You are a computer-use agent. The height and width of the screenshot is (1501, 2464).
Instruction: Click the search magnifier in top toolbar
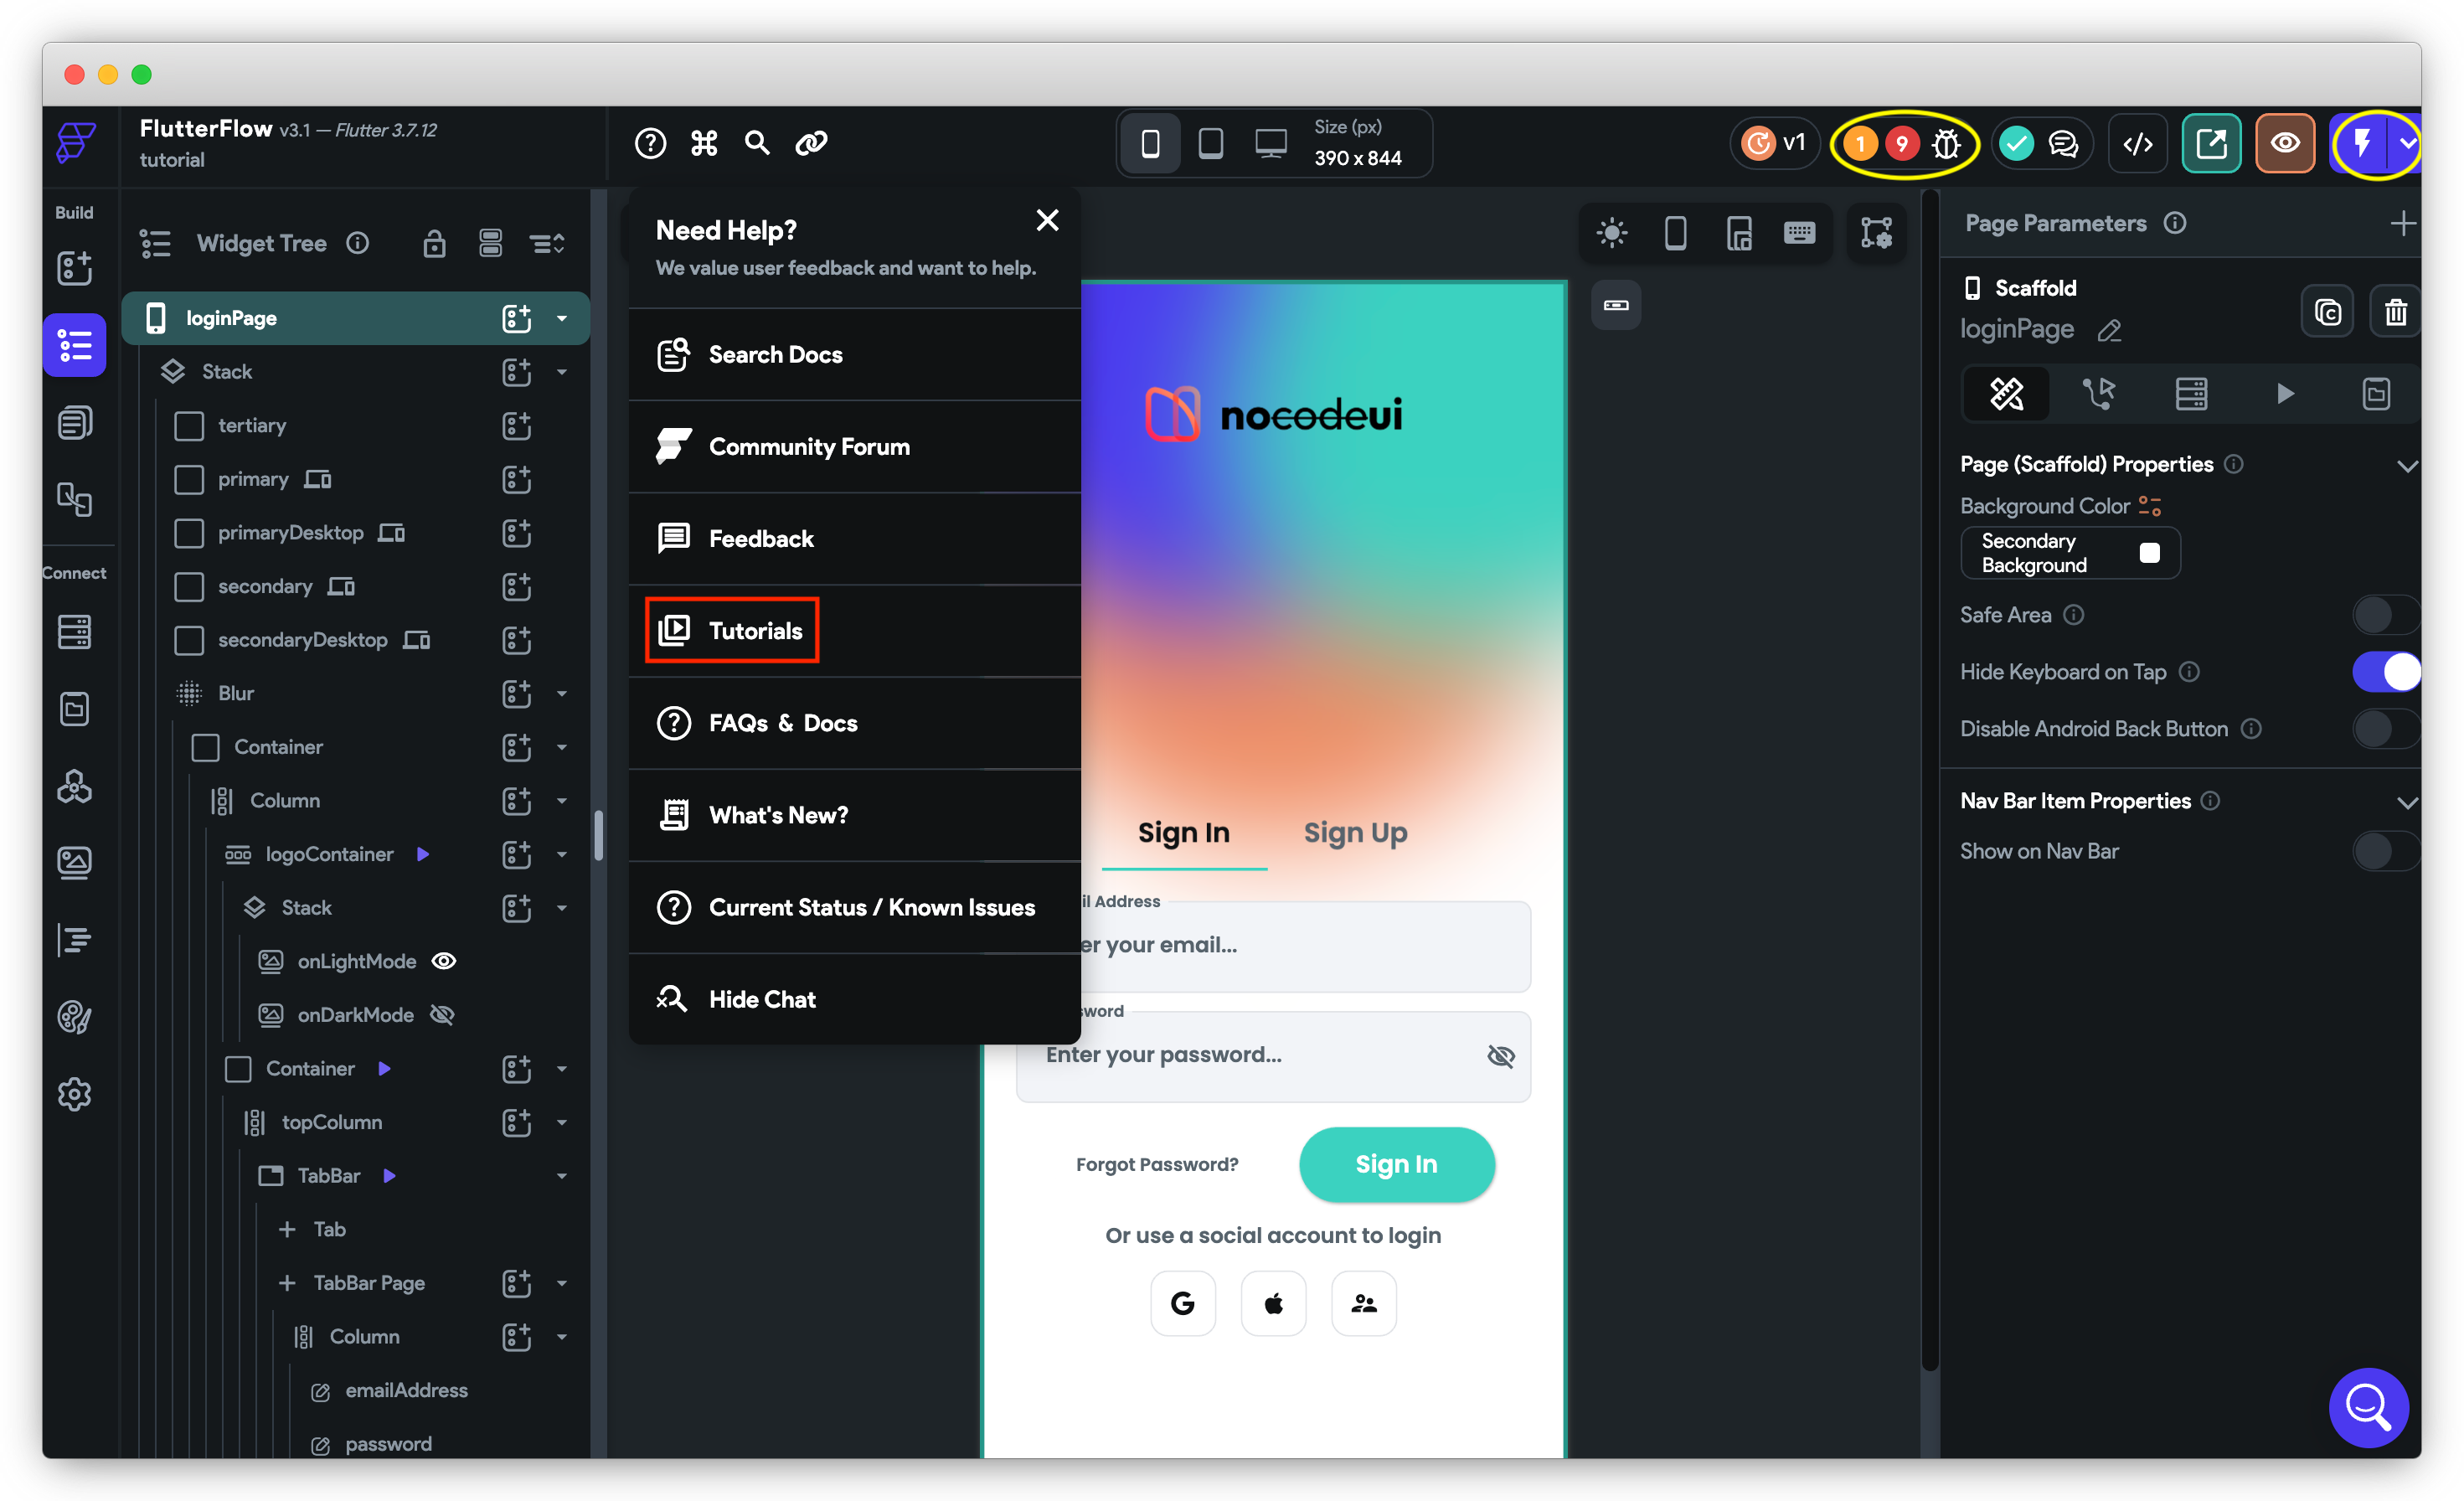tap(757, 143)
